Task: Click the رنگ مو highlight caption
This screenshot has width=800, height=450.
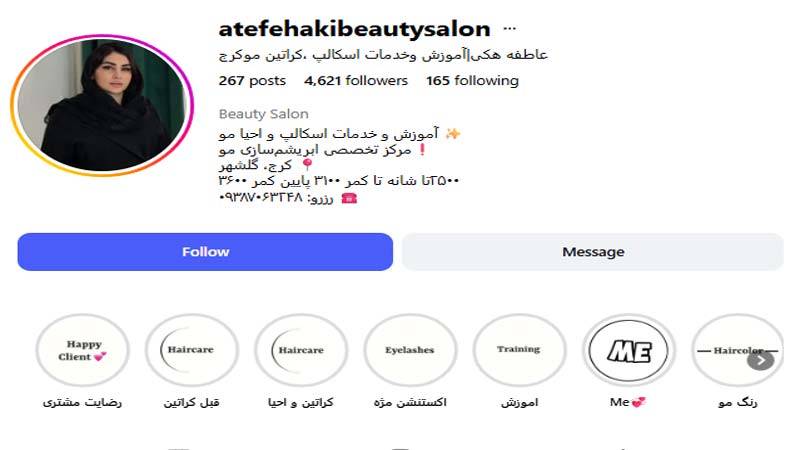Action: tap(738, 403)
